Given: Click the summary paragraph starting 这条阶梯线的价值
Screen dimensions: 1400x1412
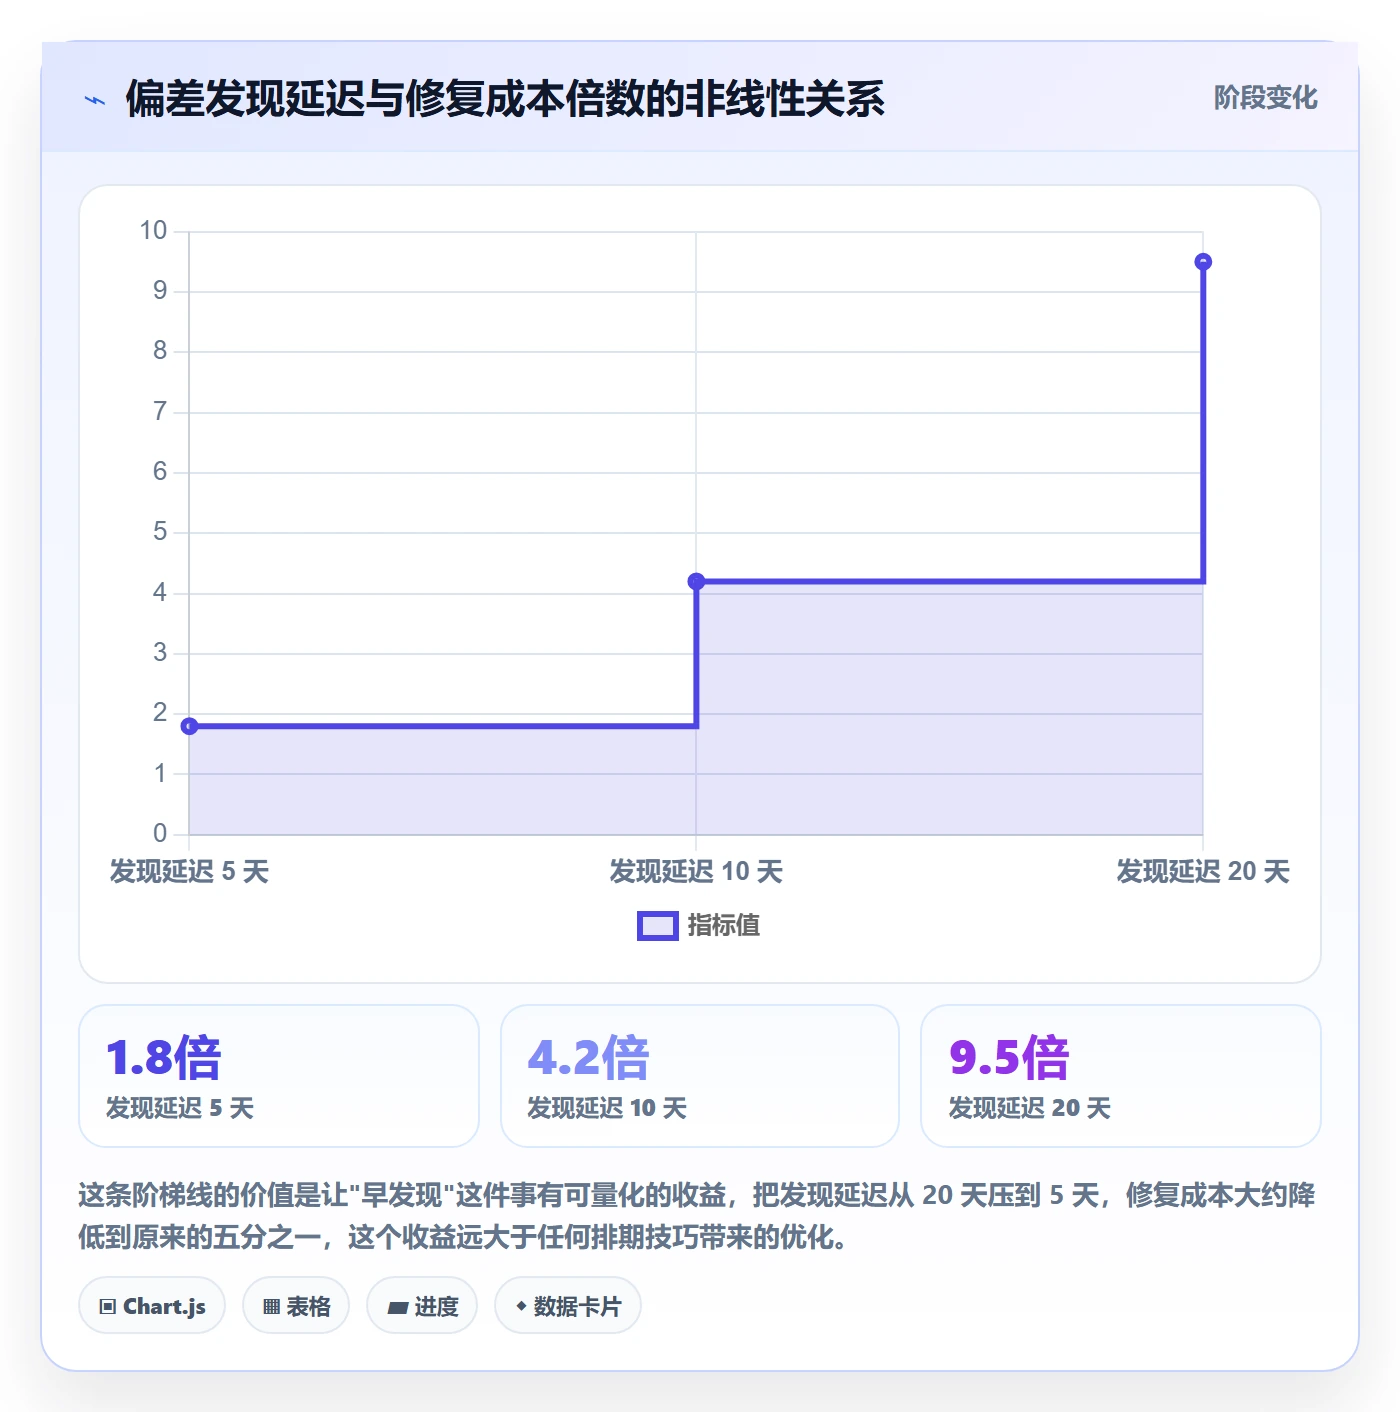Looking at the screenshot, I should (697, 1216).
